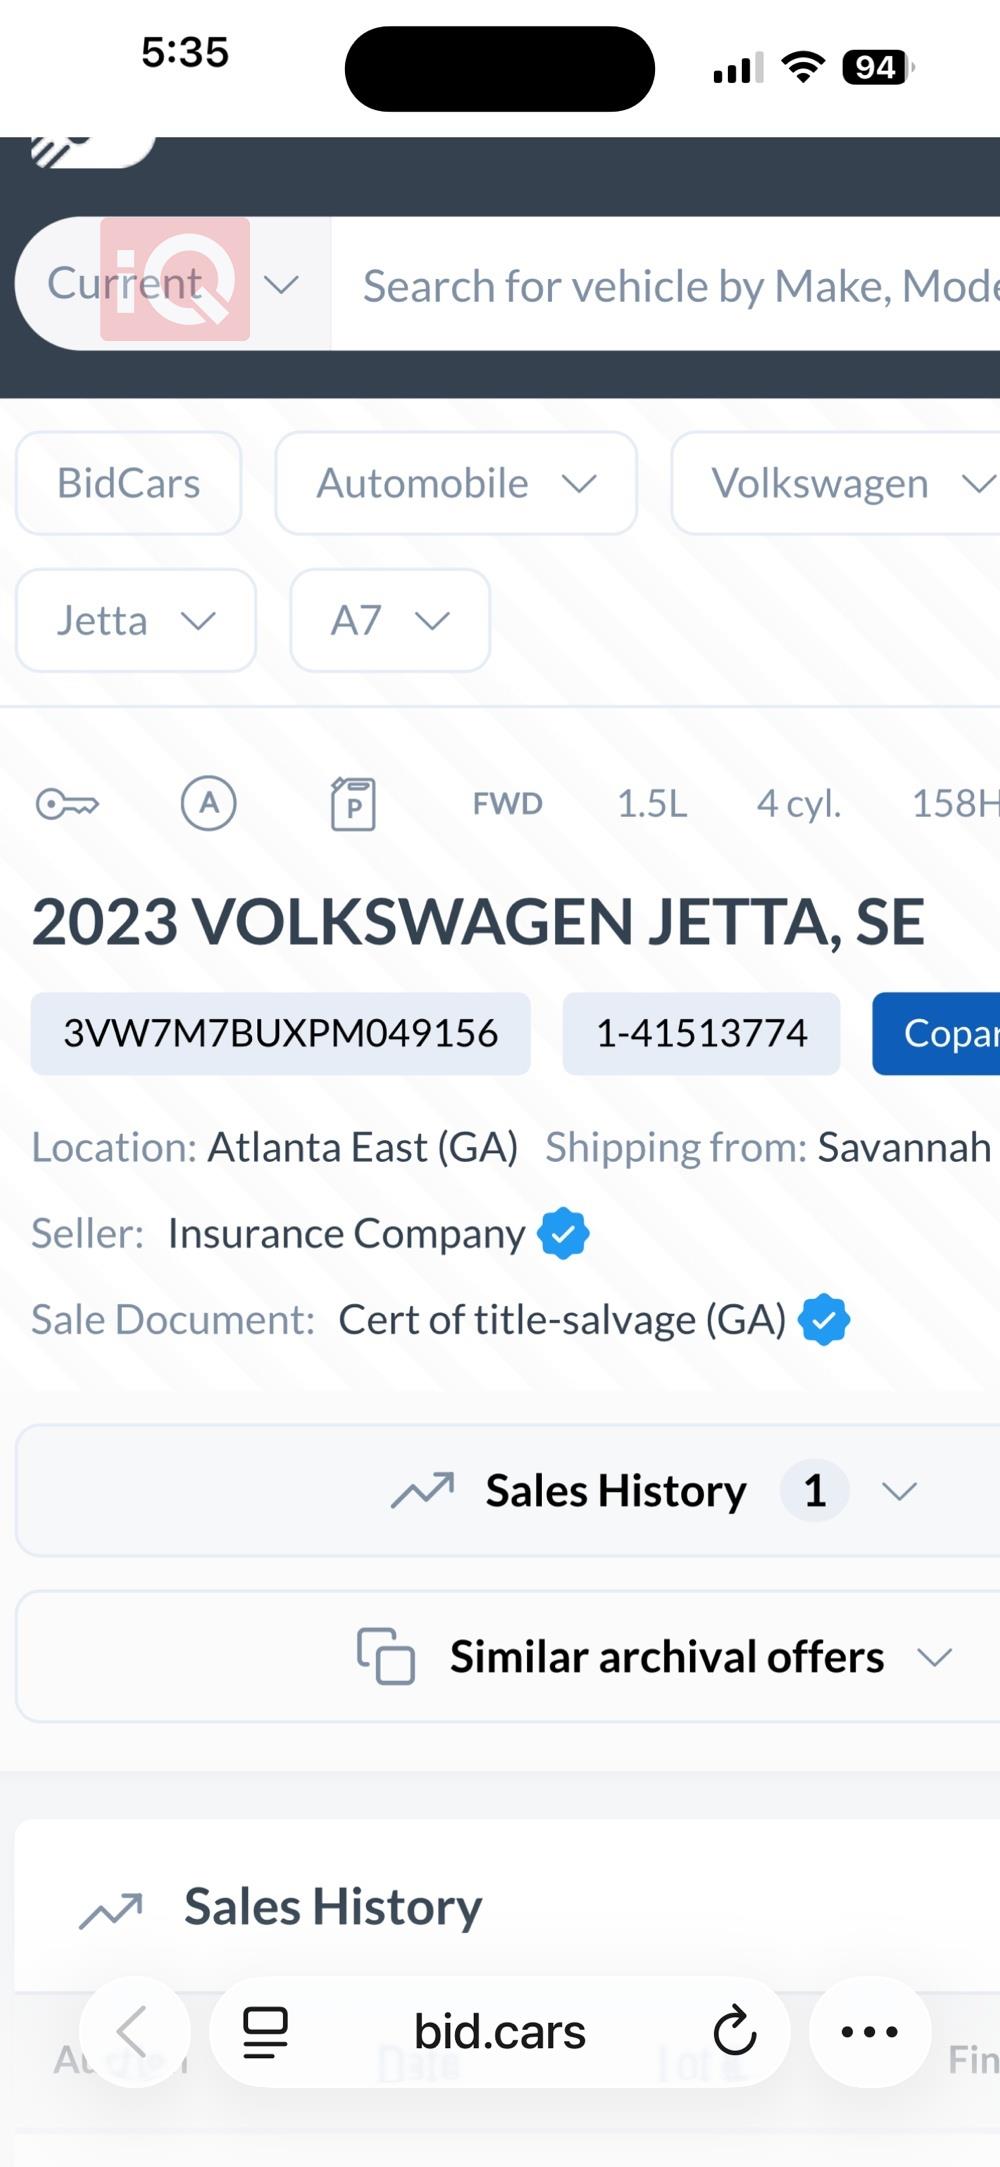Click the key icon above vehicle title

click(x=67, y=804)
